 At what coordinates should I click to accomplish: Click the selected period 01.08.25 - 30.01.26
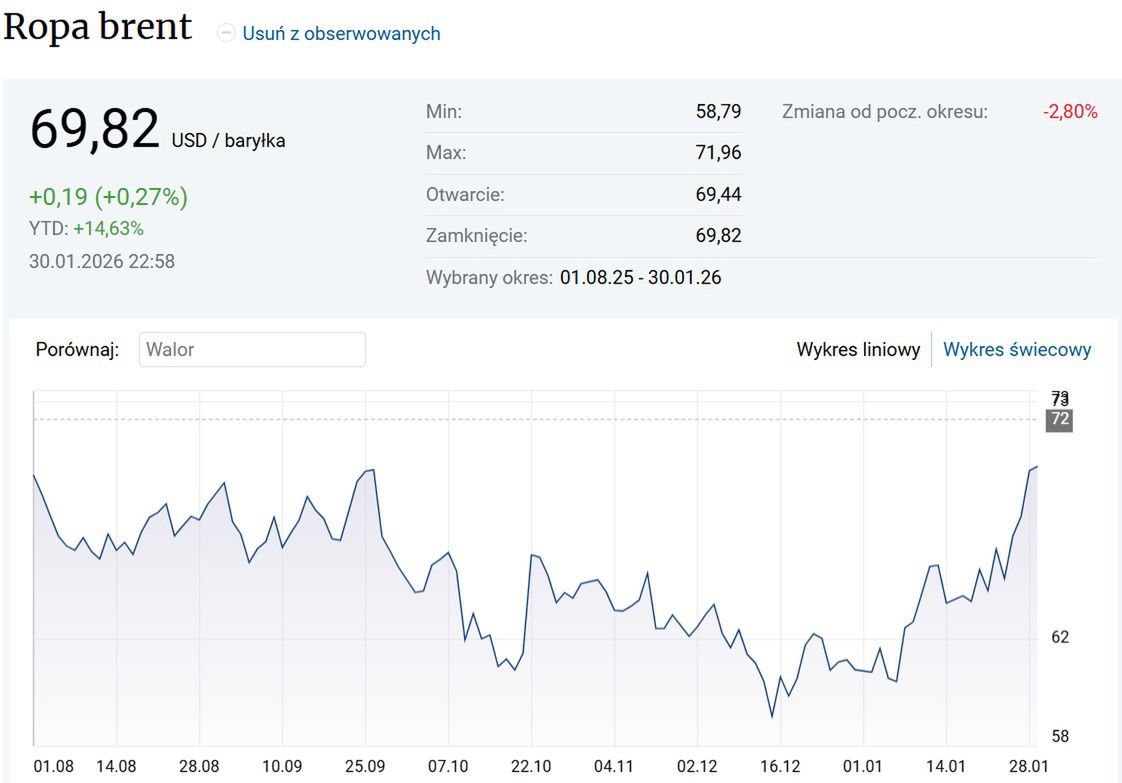coord(640,277)
